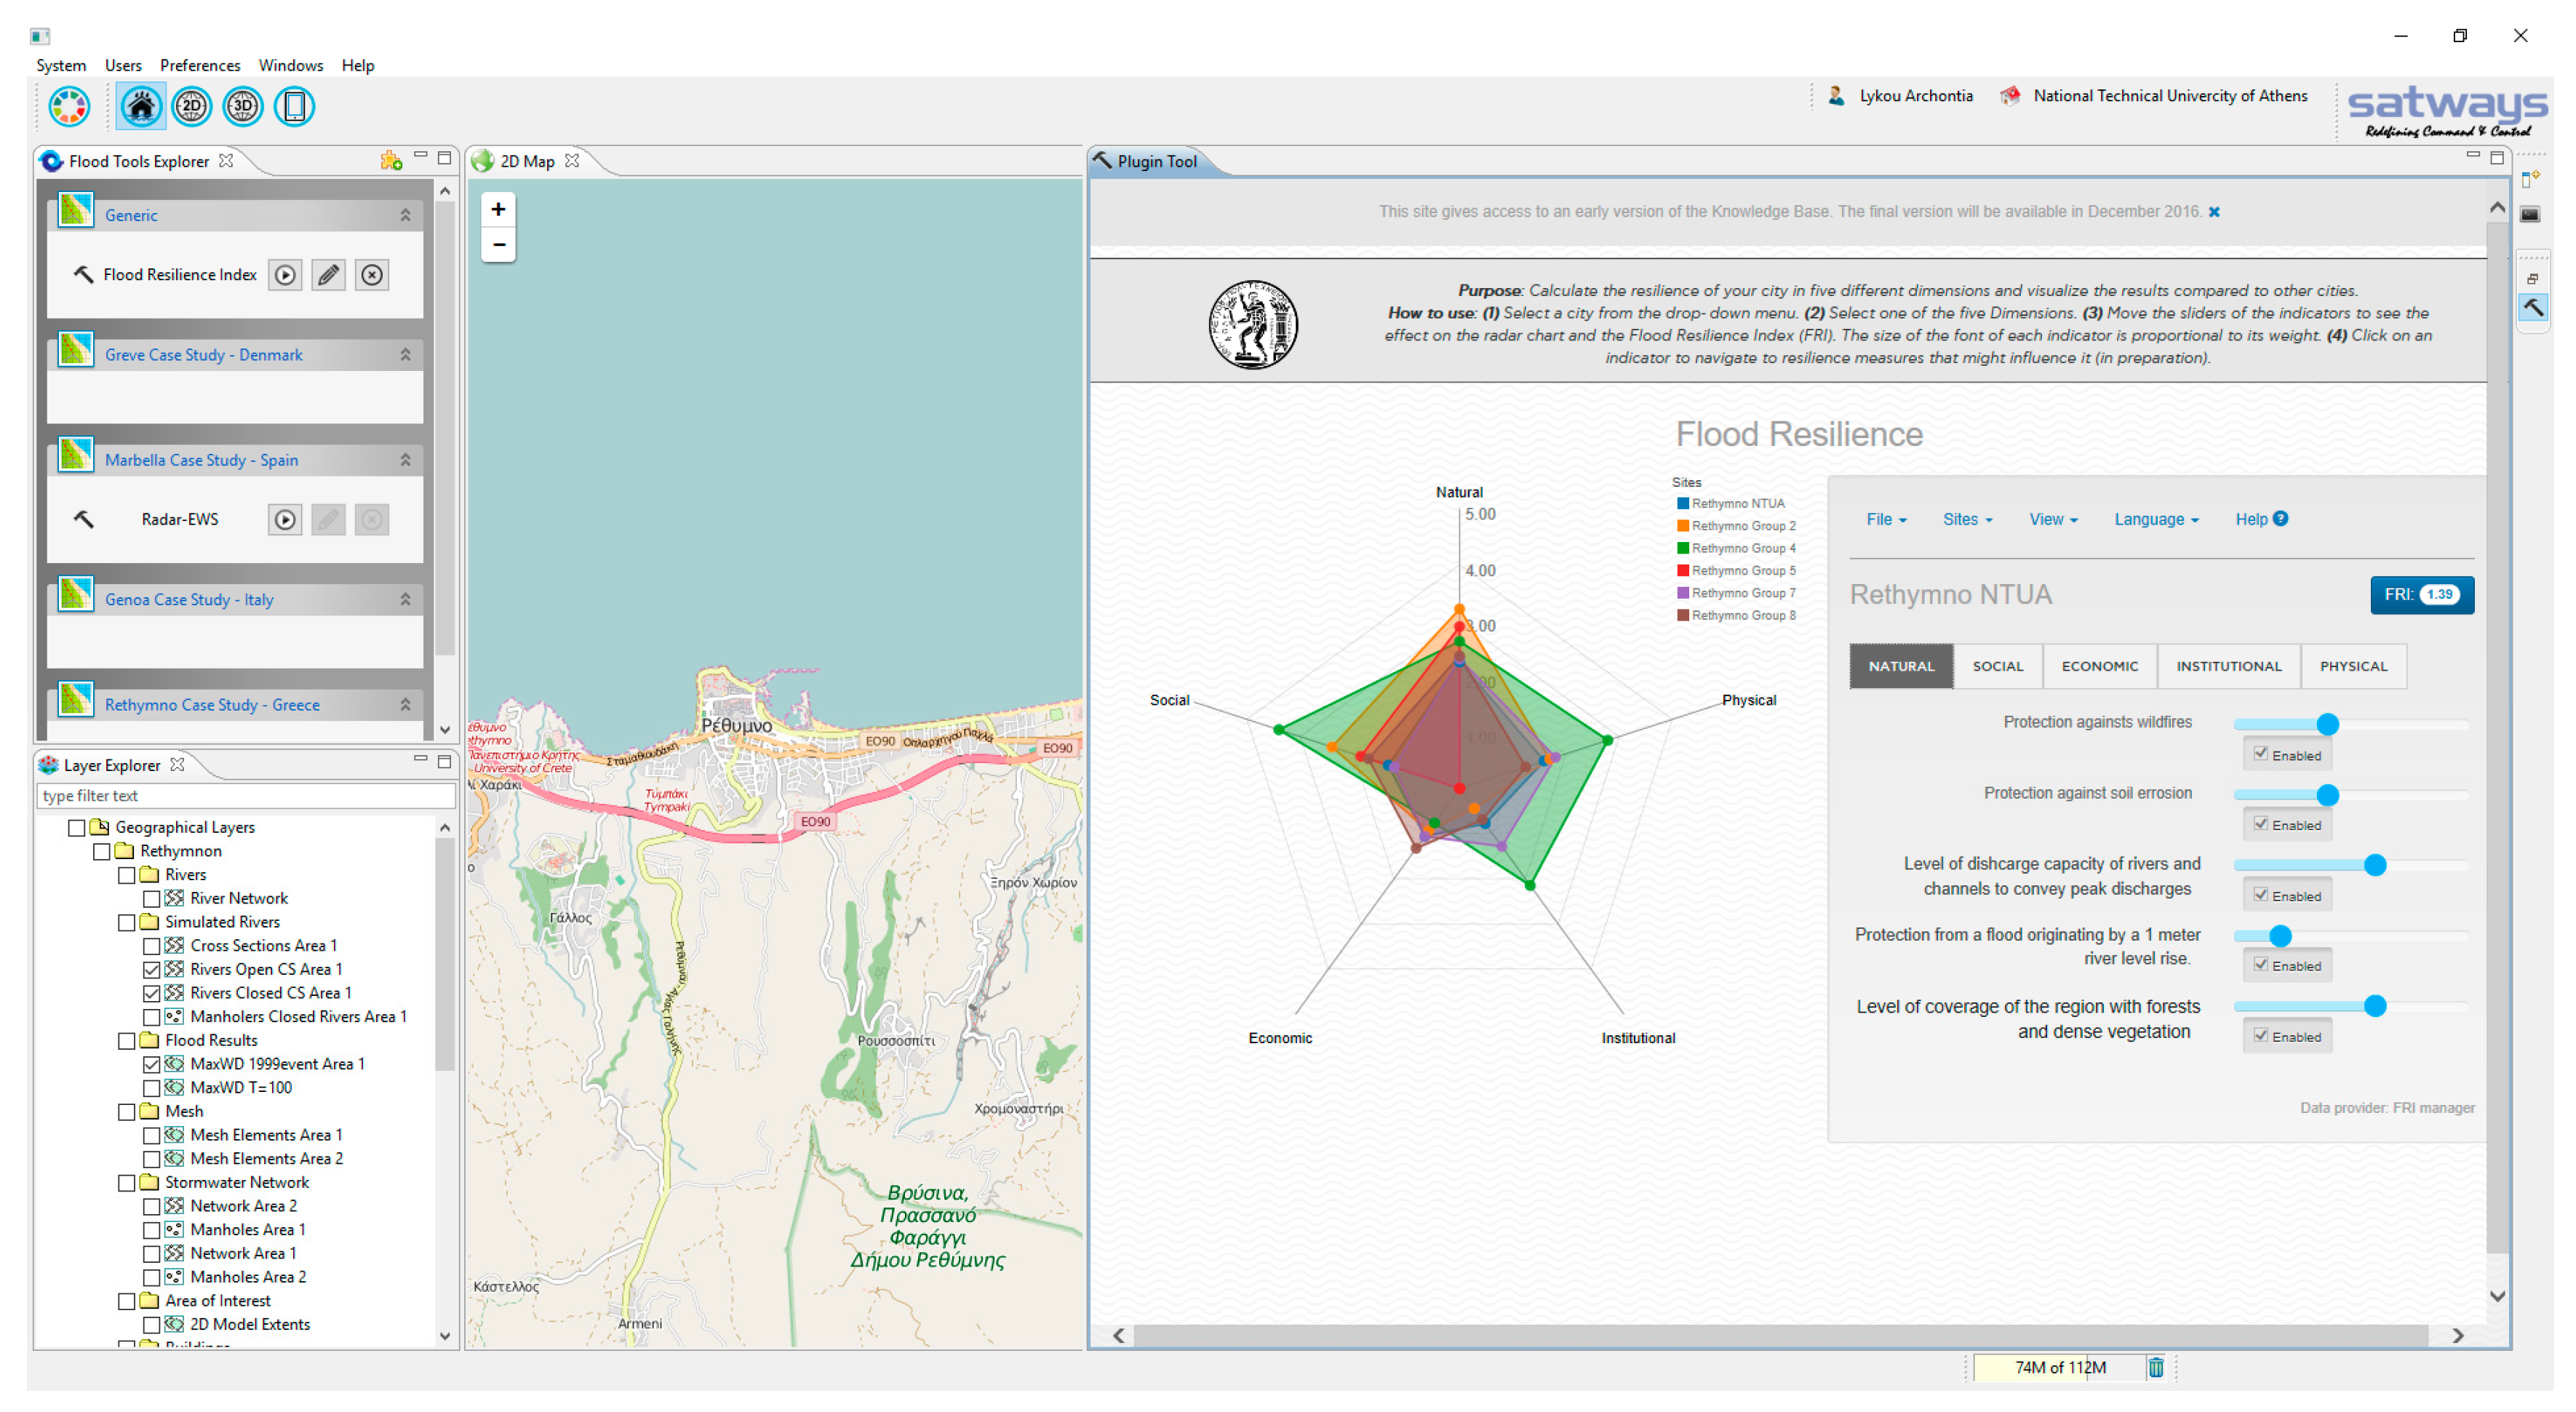Check the River Network layer checkbox
The height and width of the screenshot is (1412, 2576).
pos(151,899)
